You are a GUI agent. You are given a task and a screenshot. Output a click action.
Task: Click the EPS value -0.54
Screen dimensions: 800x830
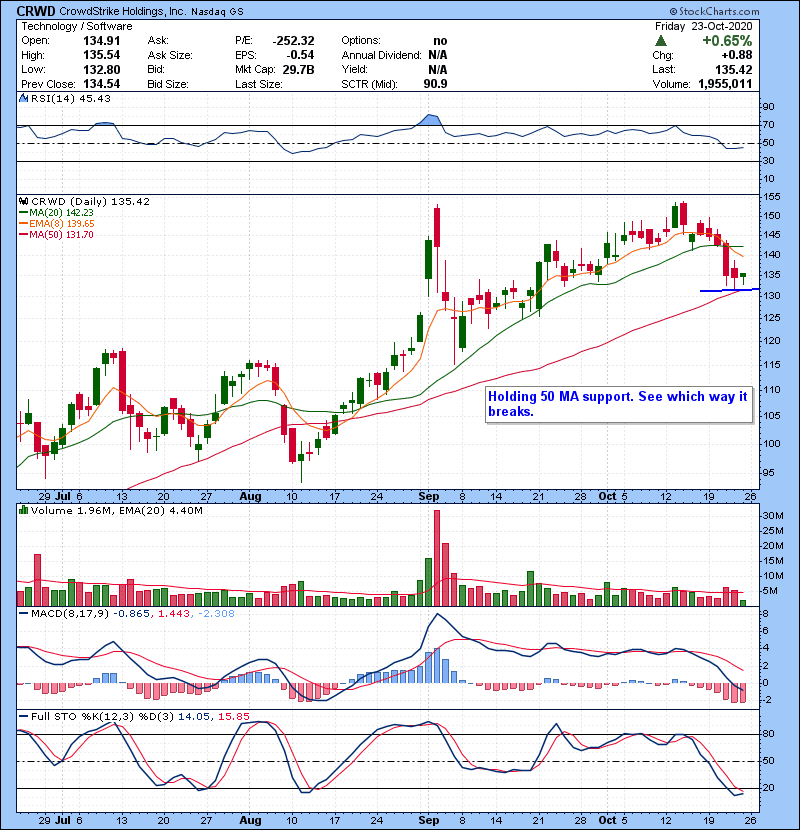tap(300, 55)
